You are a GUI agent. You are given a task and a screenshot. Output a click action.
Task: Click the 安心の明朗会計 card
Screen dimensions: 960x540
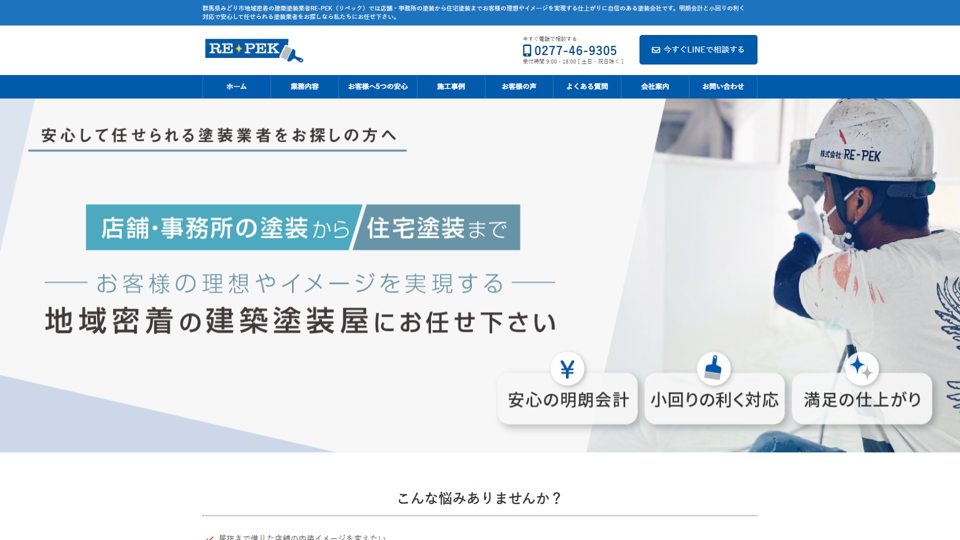pos(568,400)
